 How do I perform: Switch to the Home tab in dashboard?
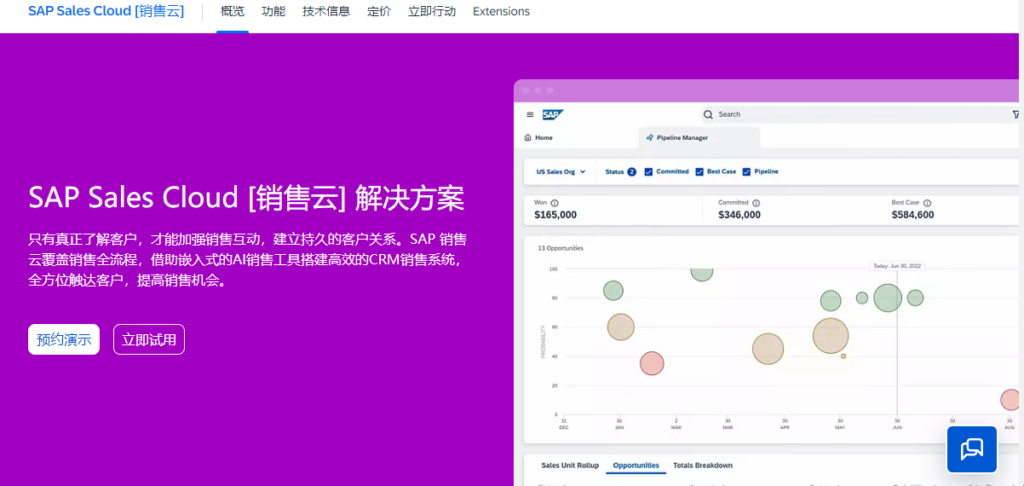pyautogui.click(x=539, y=138)
